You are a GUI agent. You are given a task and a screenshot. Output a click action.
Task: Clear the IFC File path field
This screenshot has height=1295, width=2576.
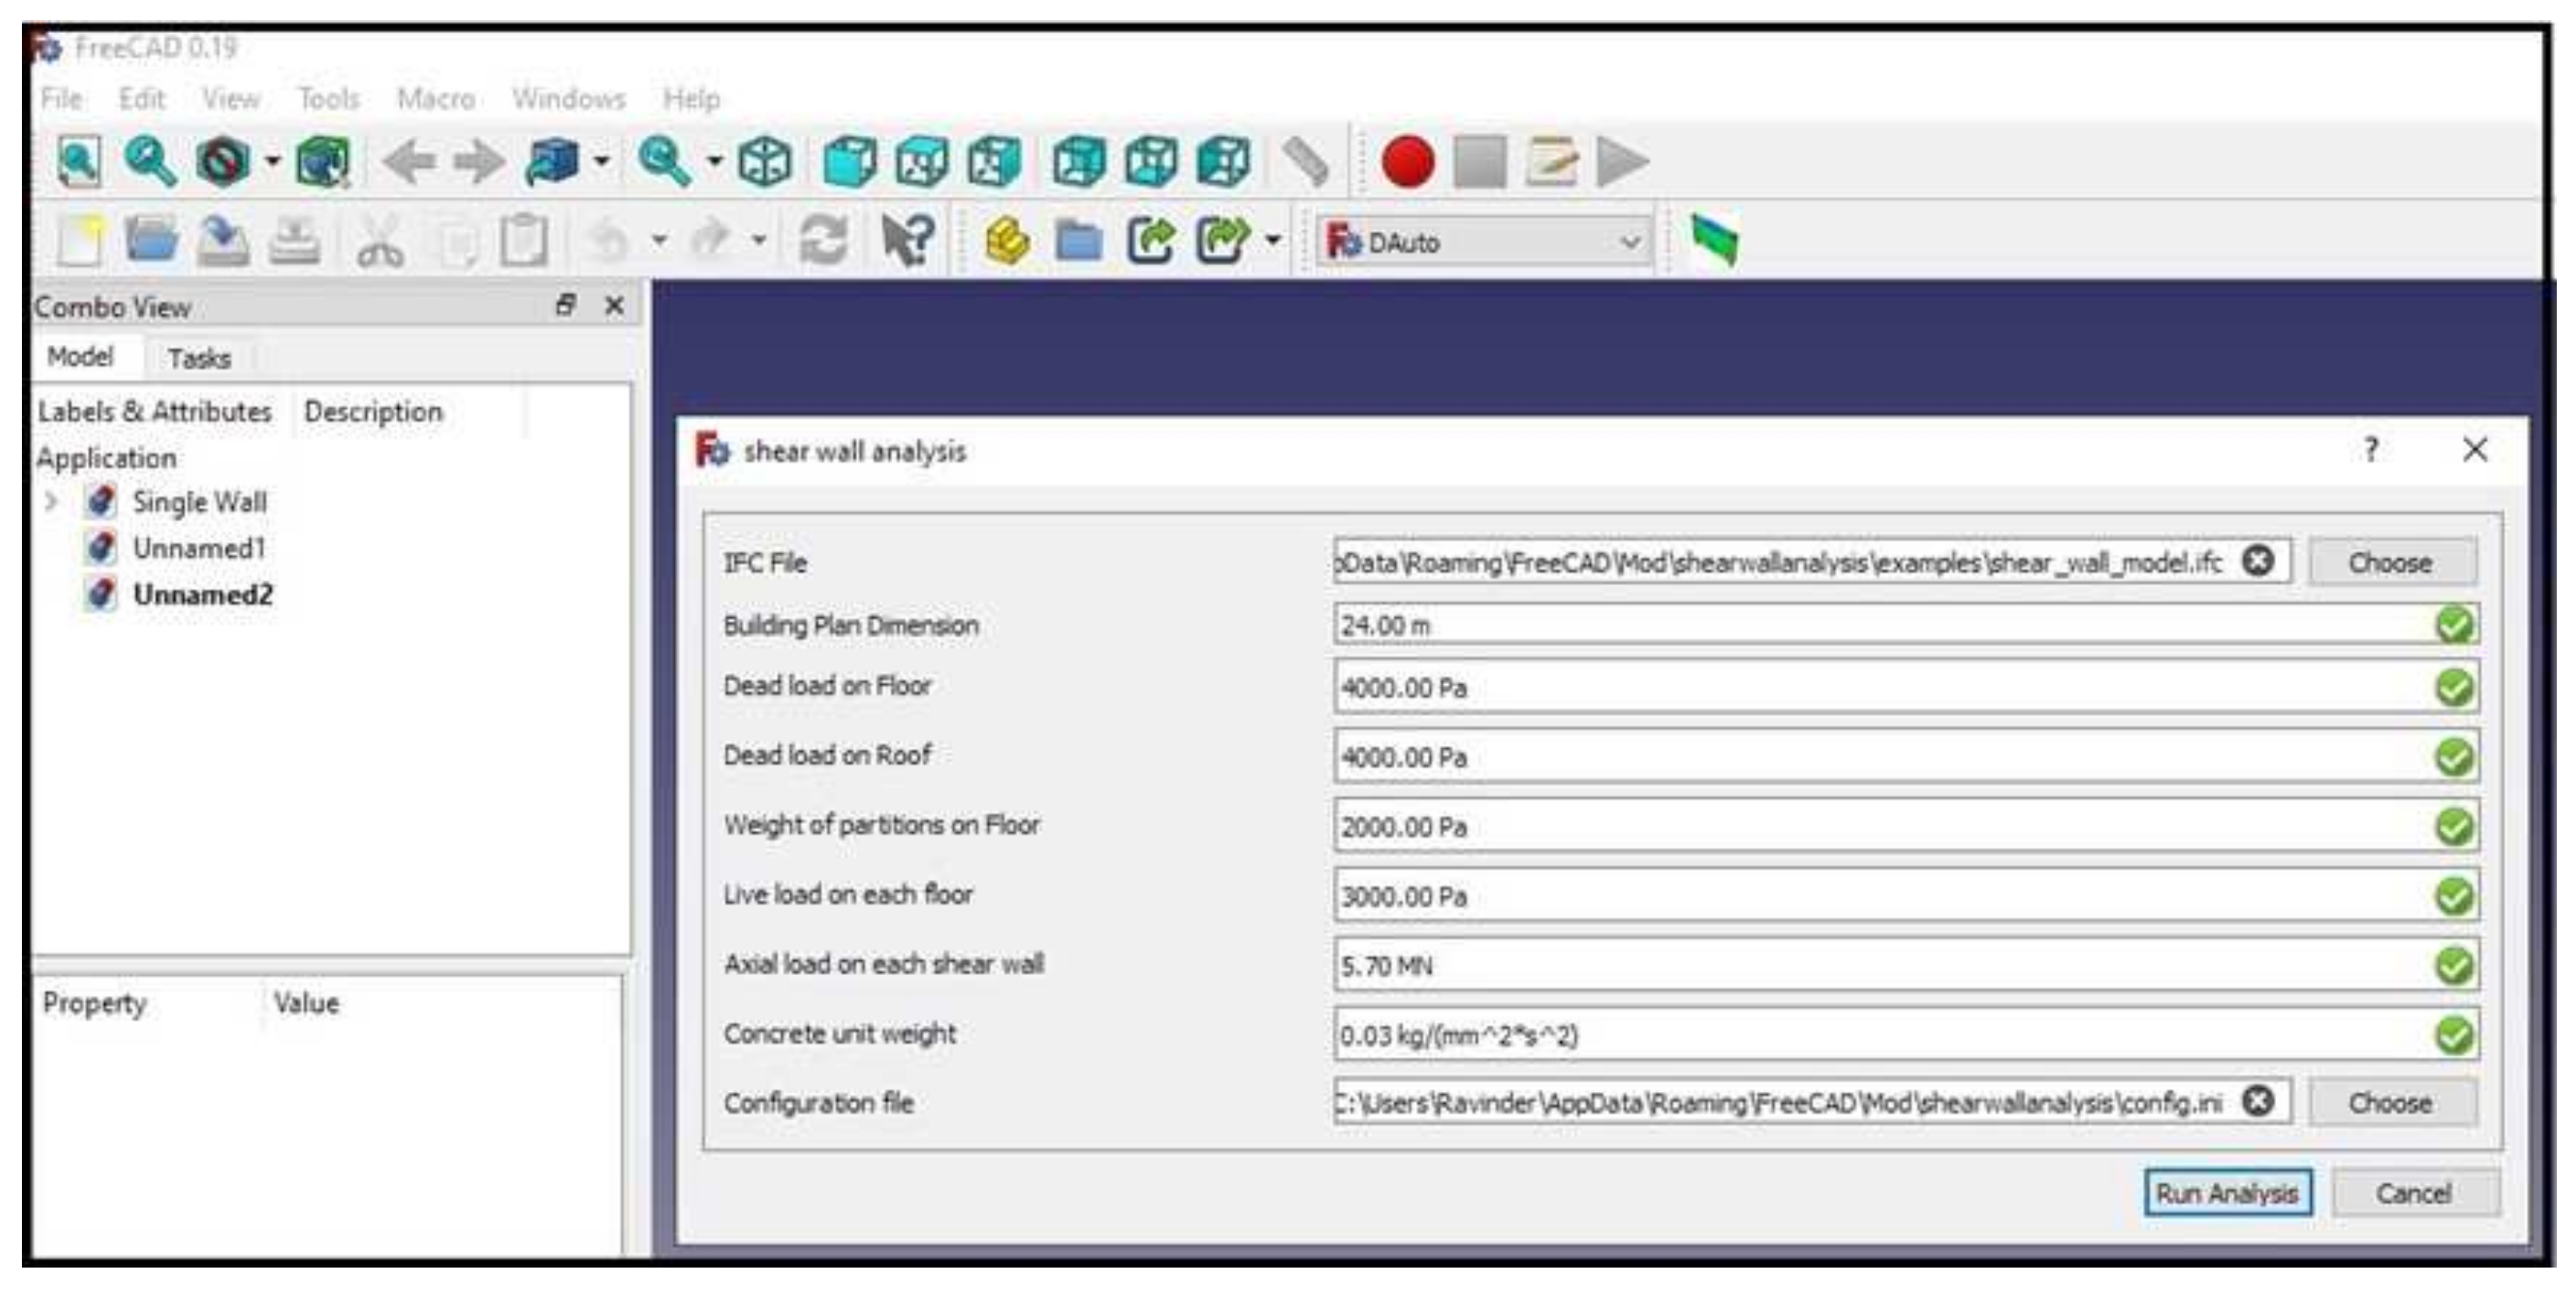pos(2258,561)
